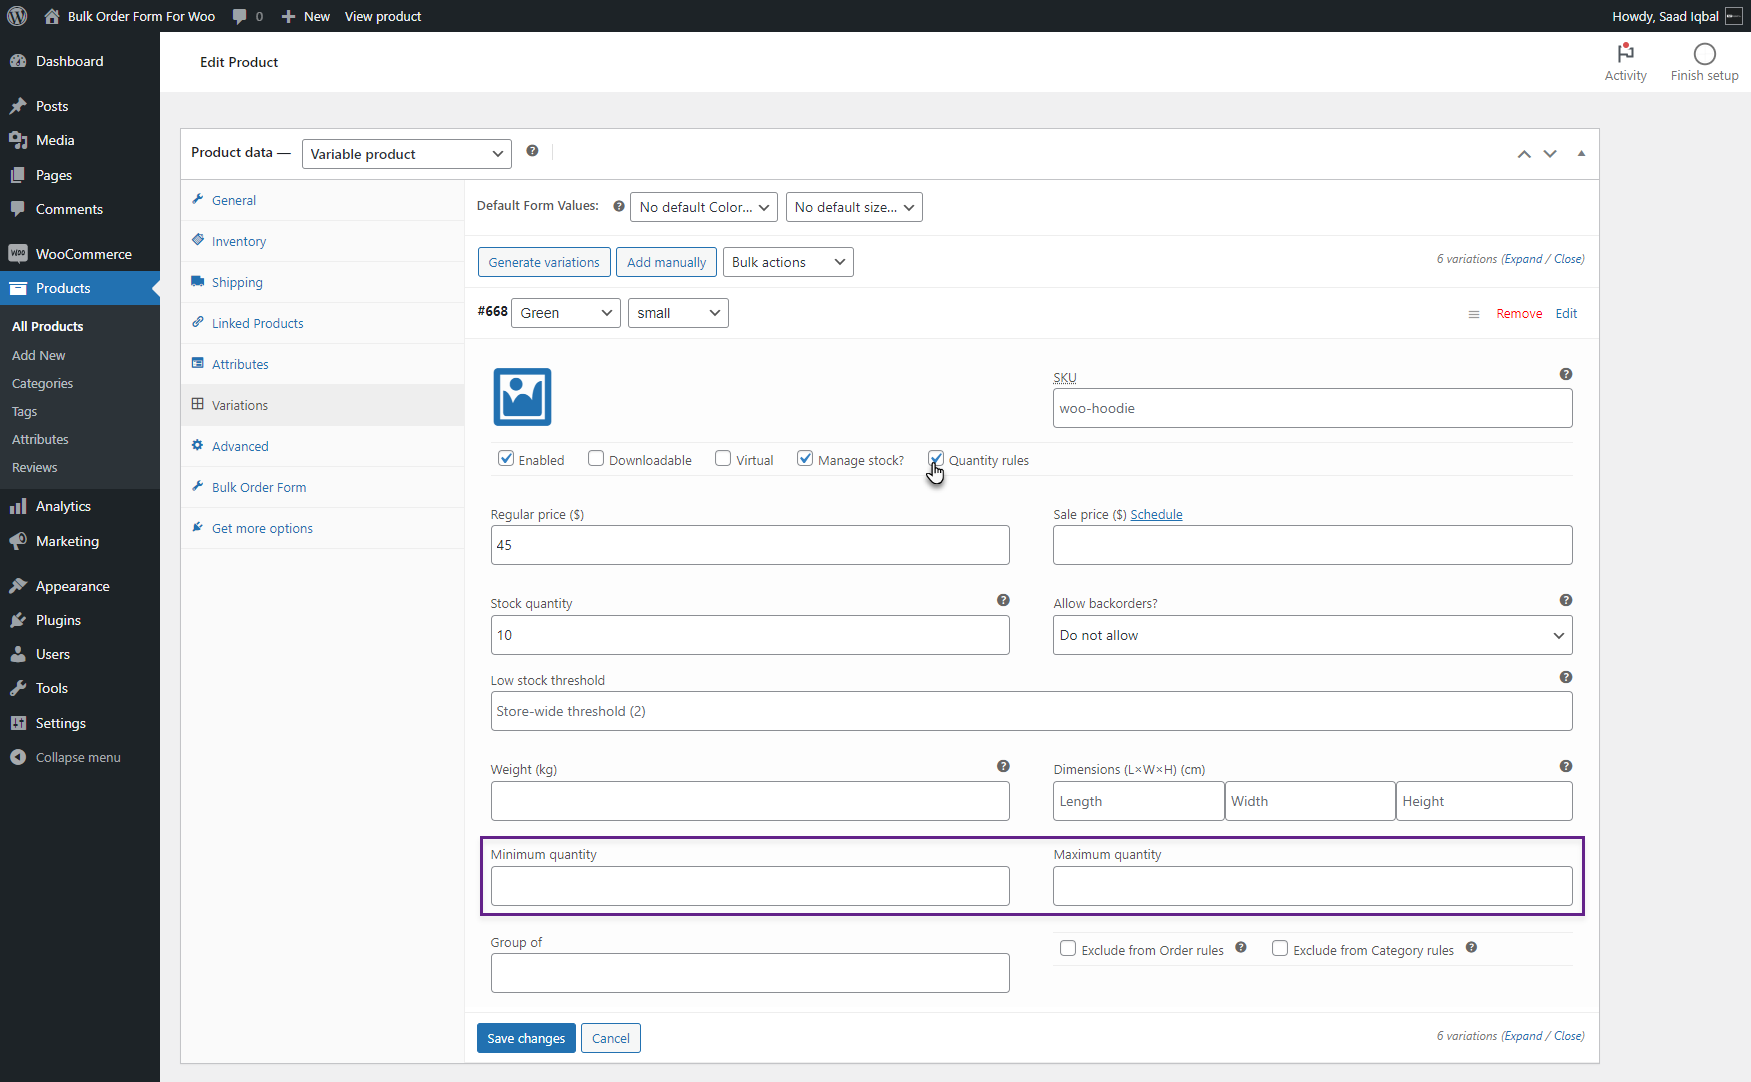
Task: Open the Linked Products tab
Action: click(322, 323)
